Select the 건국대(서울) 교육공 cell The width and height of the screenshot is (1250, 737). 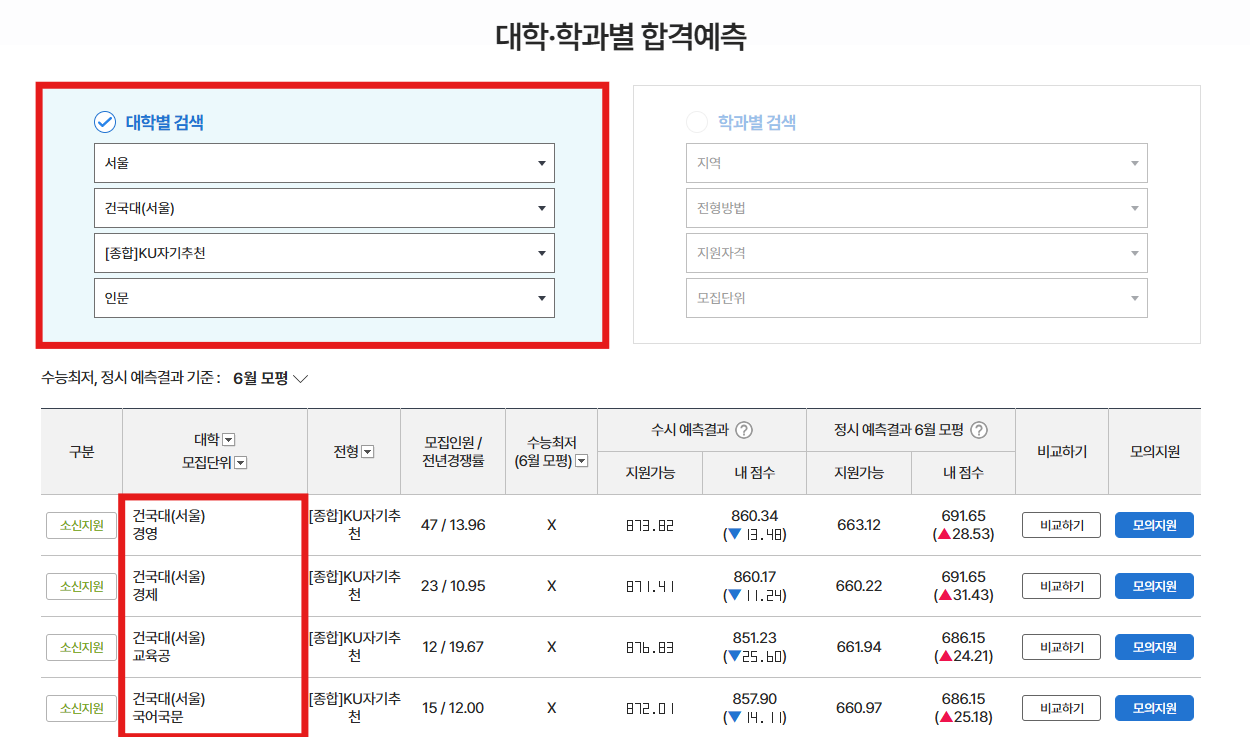(214, 647)
